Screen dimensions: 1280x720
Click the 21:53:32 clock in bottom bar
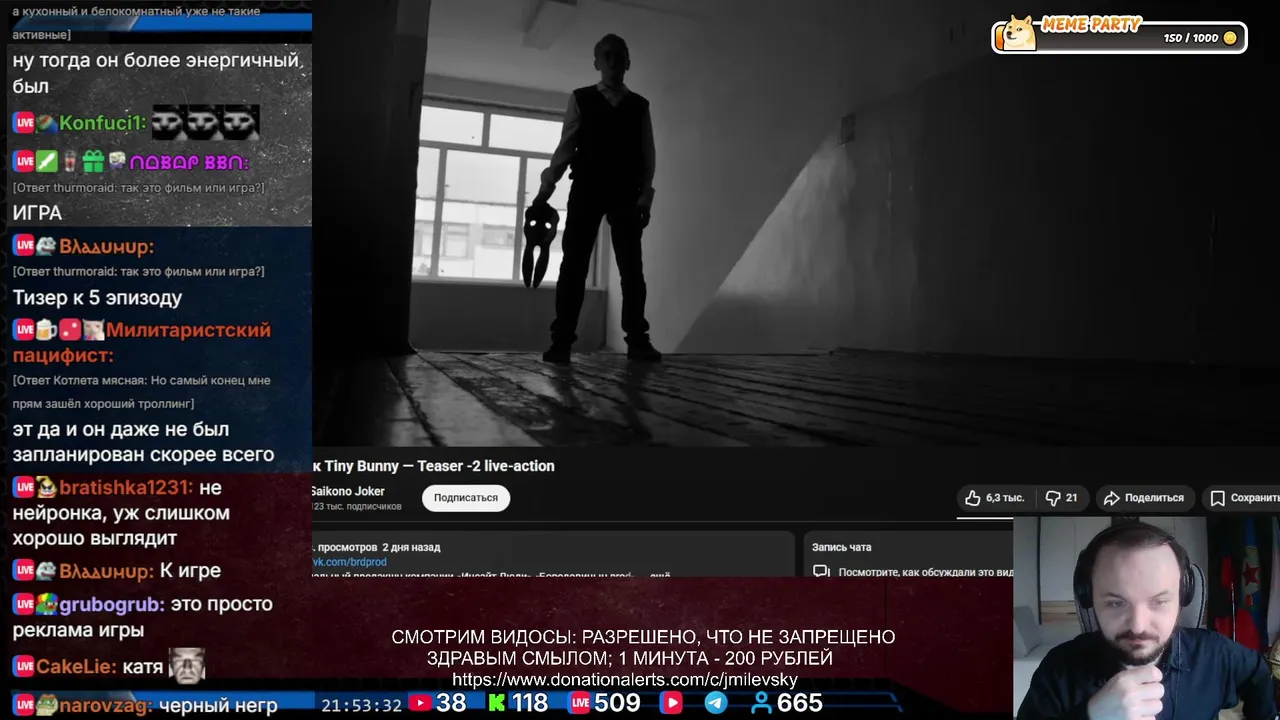361,705
